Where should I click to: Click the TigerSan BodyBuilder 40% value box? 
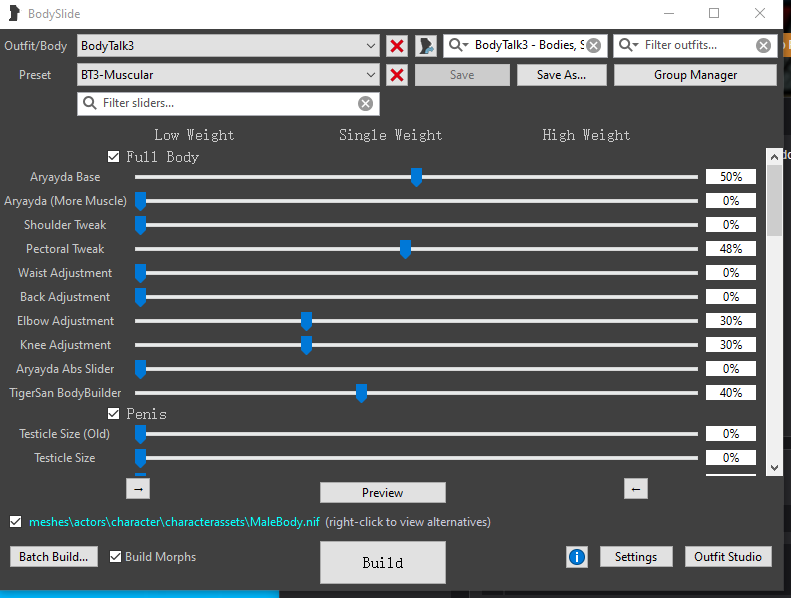click(x=730, y=393)
